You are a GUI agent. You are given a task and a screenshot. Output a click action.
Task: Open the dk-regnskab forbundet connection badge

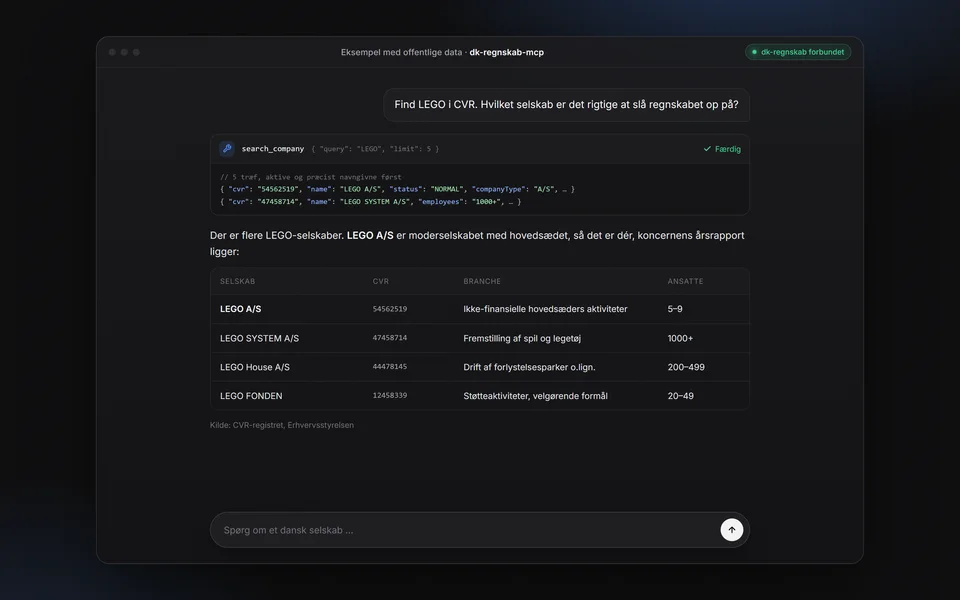click(798, 52)
